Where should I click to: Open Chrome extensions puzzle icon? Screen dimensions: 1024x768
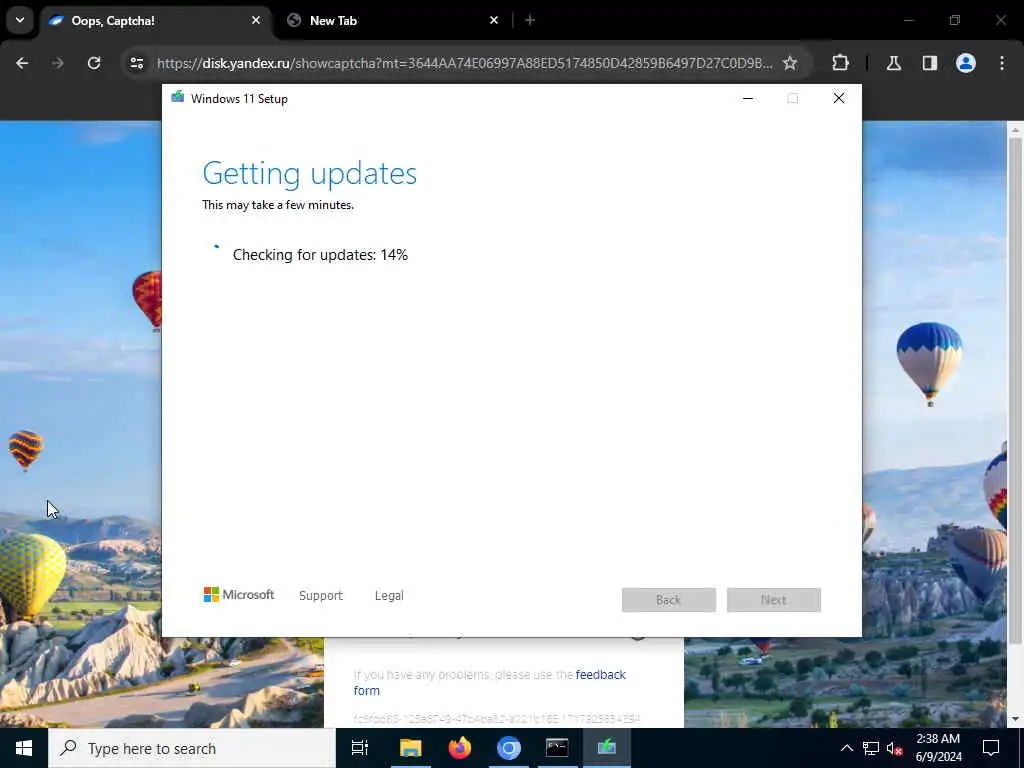click(x=840, y=63)
